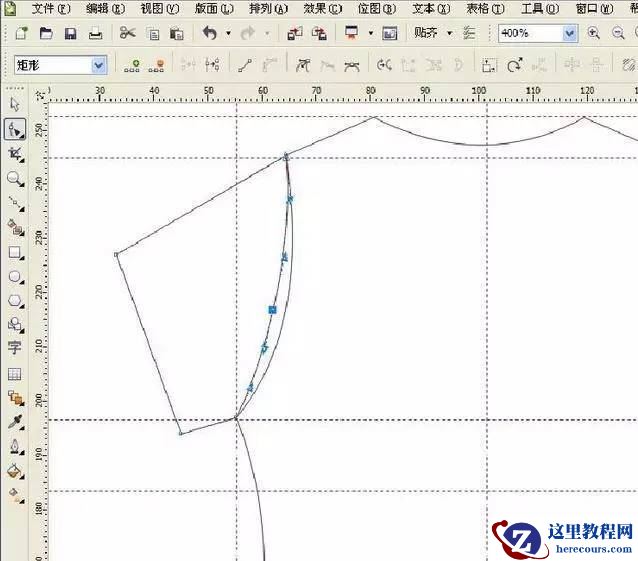Open the 排列 menu

[x=268, y=9]
